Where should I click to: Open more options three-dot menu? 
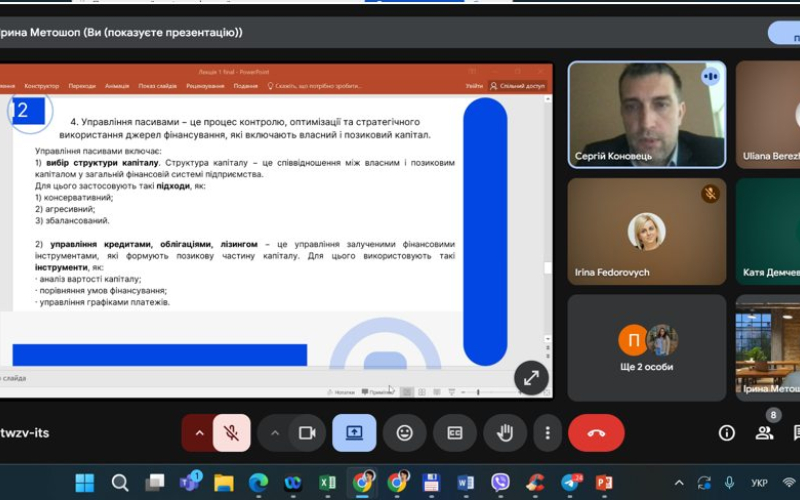[547, 433]
